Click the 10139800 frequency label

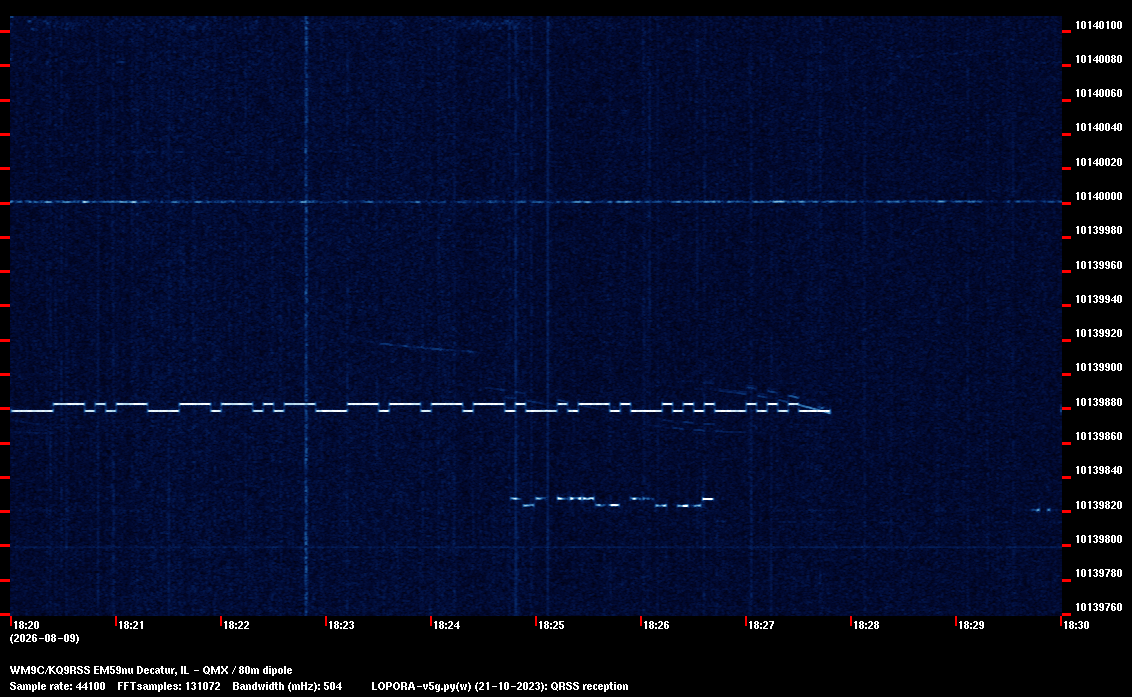click(1098, 539)
